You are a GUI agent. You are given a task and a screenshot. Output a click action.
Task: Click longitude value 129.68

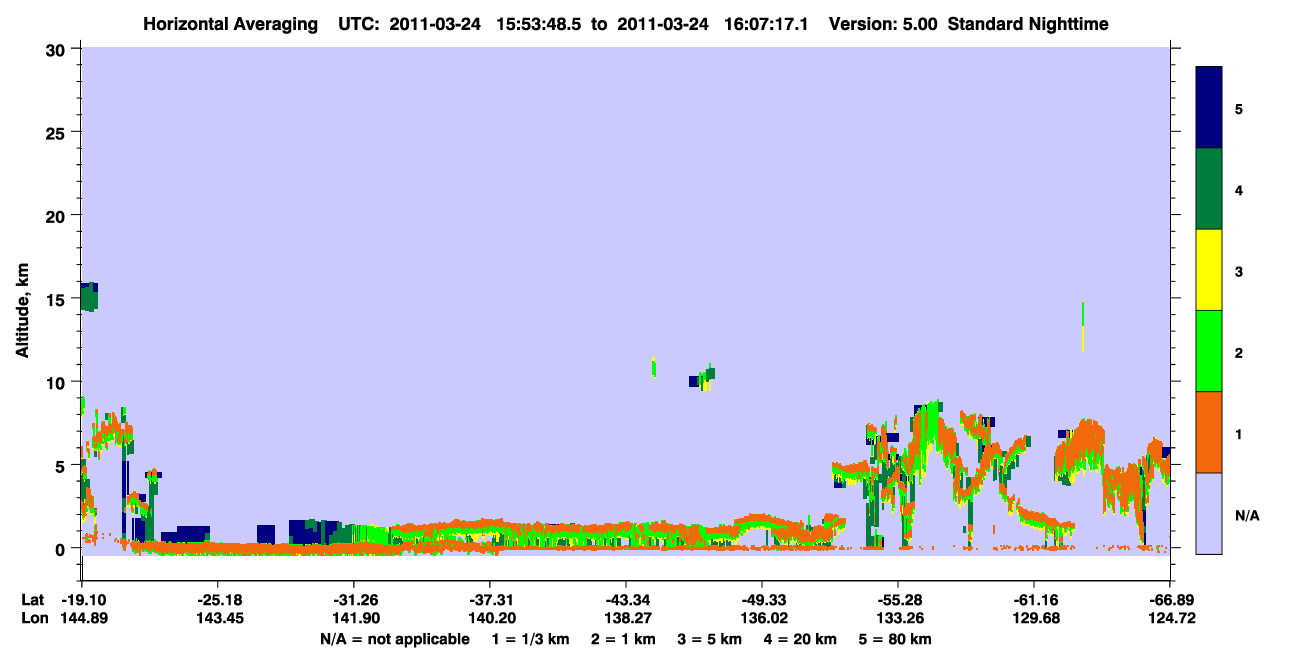coord(1034,618)
